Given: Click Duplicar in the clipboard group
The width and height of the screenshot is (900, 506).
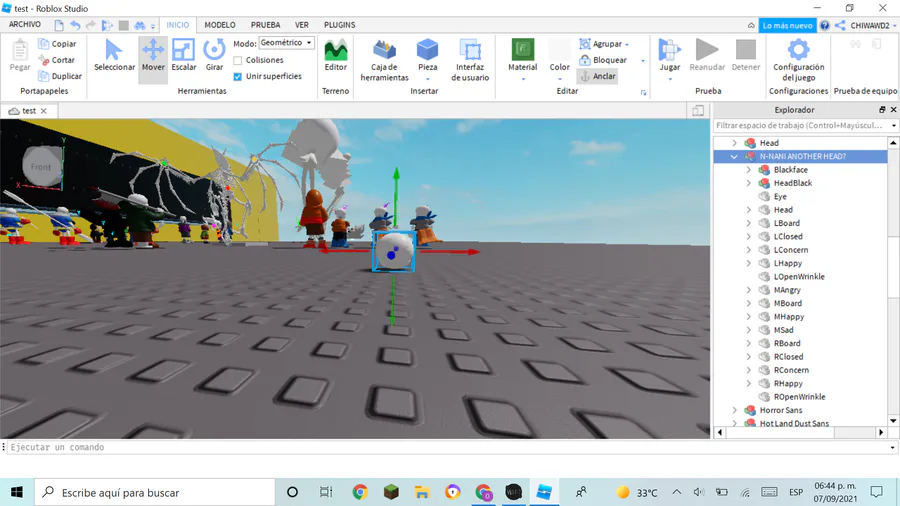Looking at the screenshot, I should point(60,76).
